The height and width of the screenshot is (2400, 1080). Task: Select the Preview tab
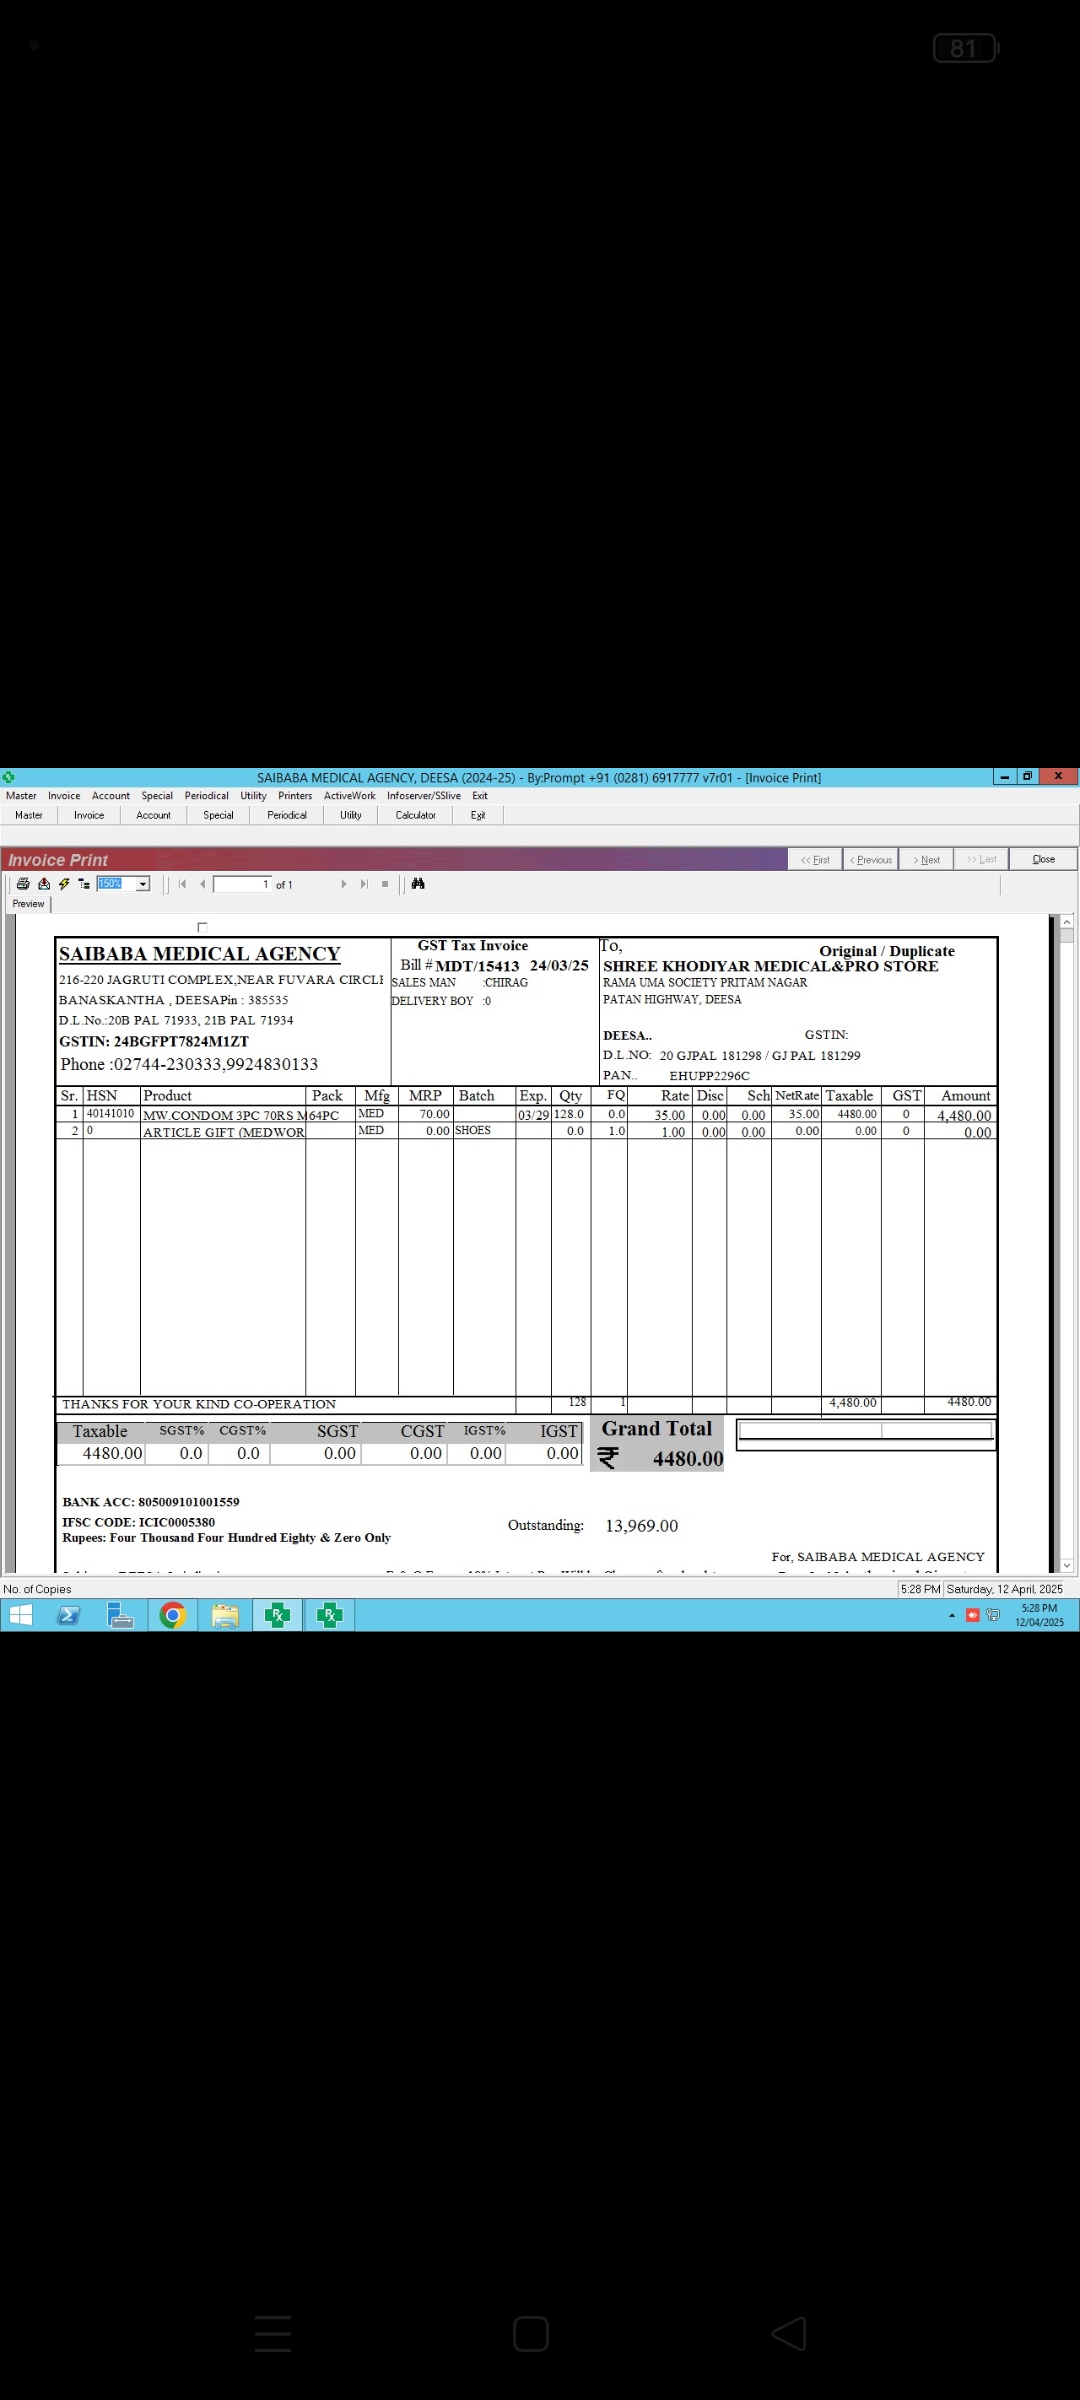pyautogui.click(x=28, y=904)
